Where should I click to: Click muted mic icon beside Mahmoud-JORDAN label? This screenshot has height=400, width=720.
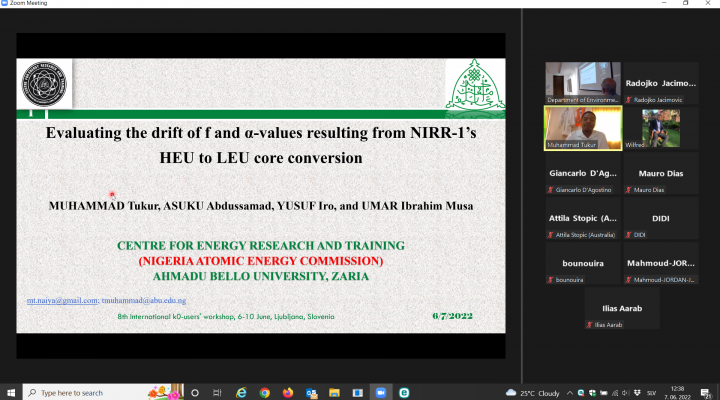629,280
